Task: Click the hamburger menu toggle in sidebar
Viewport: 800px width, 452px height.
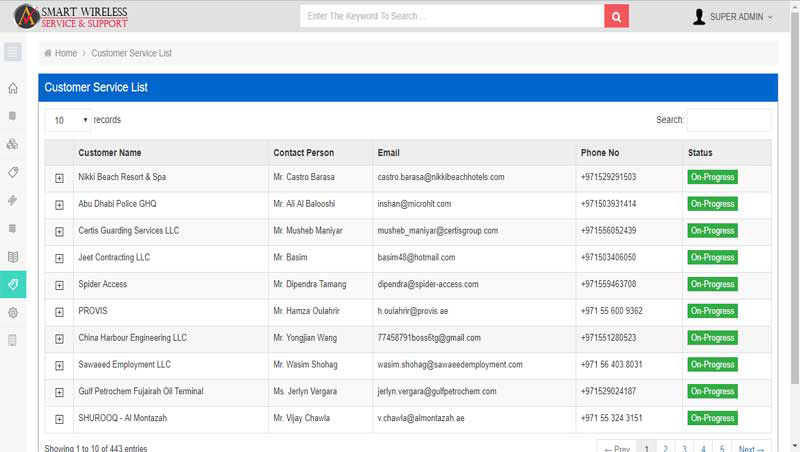Action: pos(13,52)
